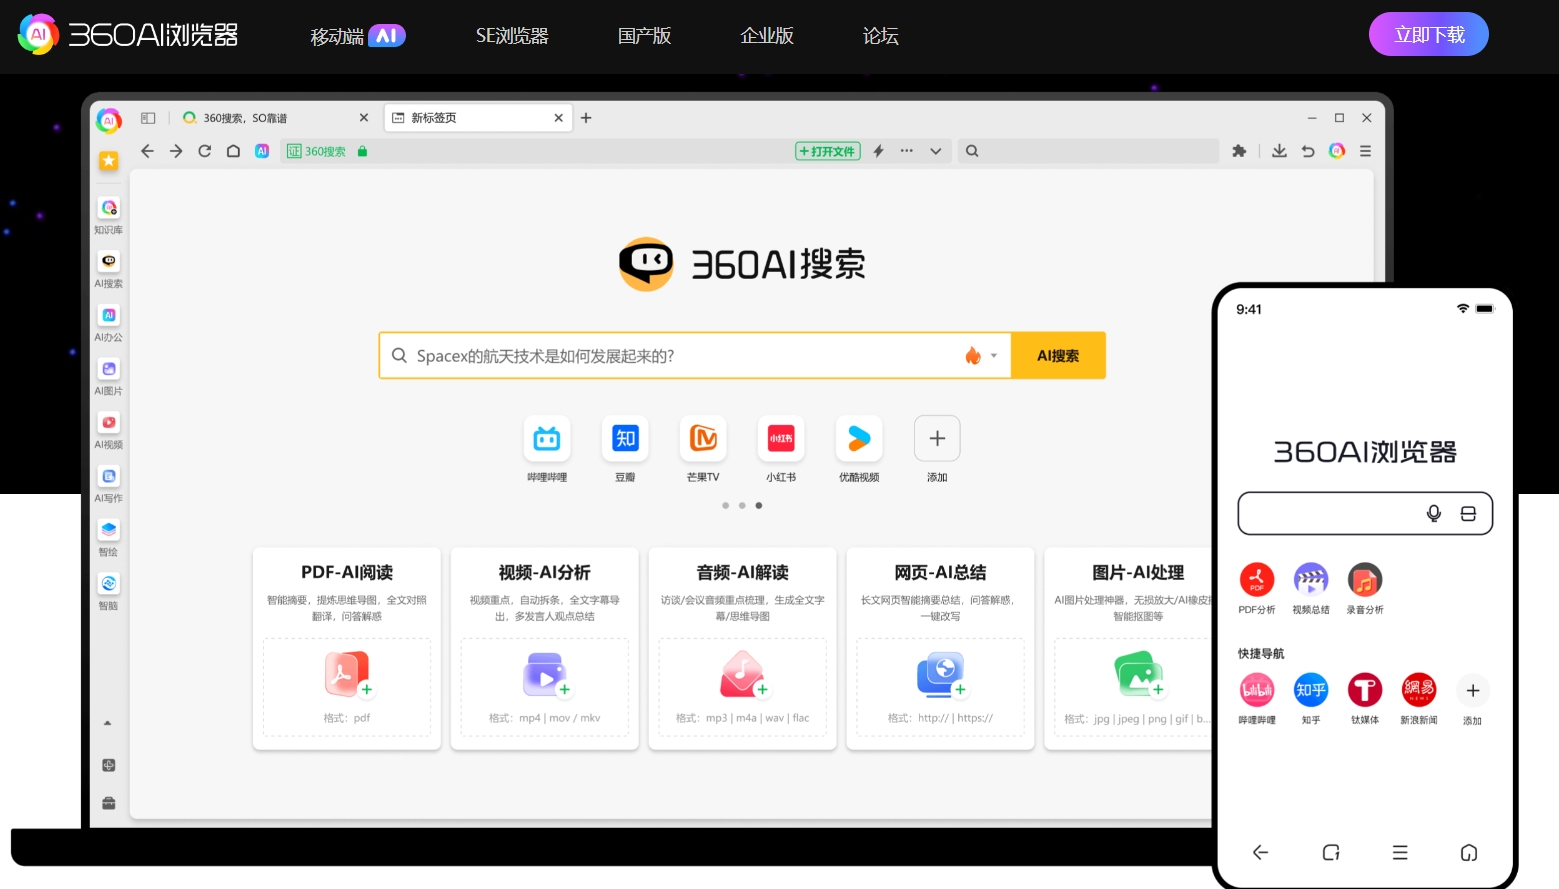Visit the 论坛 forum link
Image resolution: width=1559 pixels, height=889 pixels.
pyautogui.click(x=880, y=36)
